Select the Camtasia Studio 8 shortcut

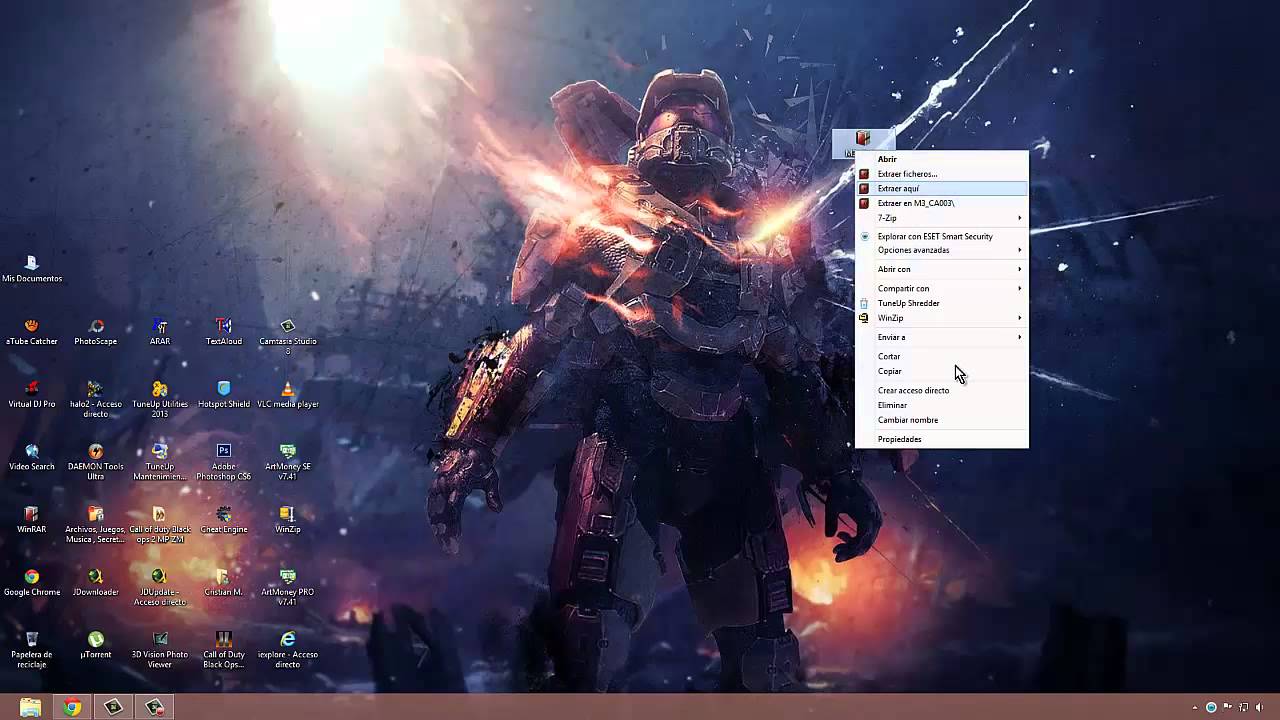coord(288,336)
